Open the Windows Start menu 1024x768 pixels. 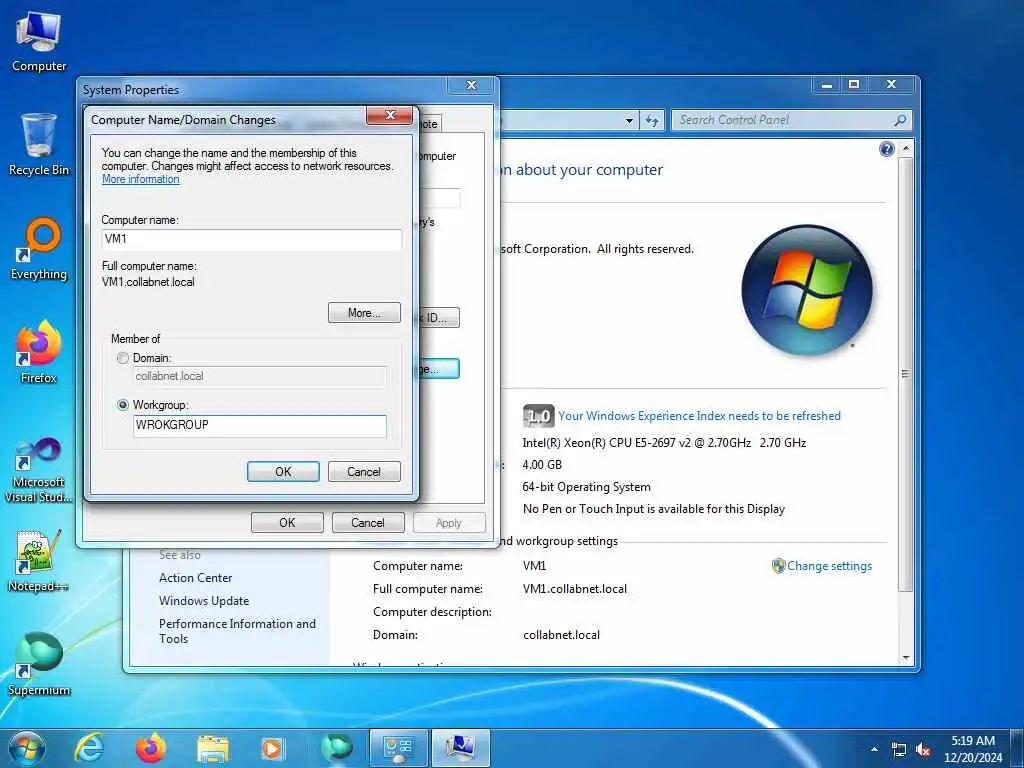click(x=27, y=748)
